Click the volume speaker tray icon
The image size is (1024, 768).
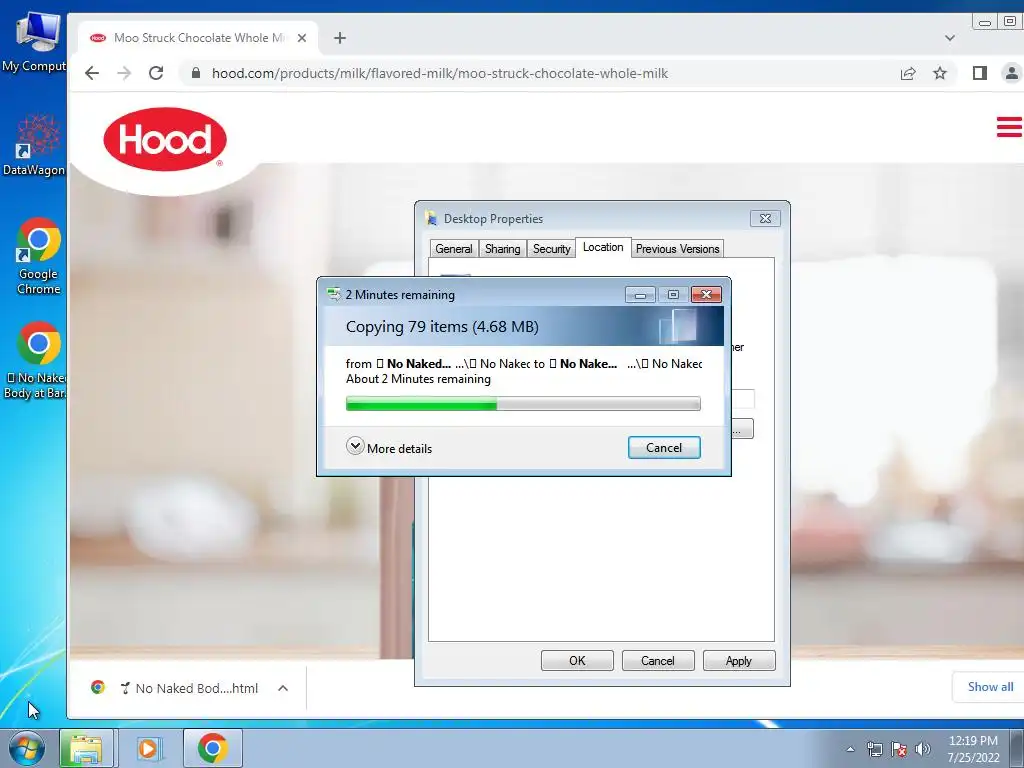click(x=923, y=749)
